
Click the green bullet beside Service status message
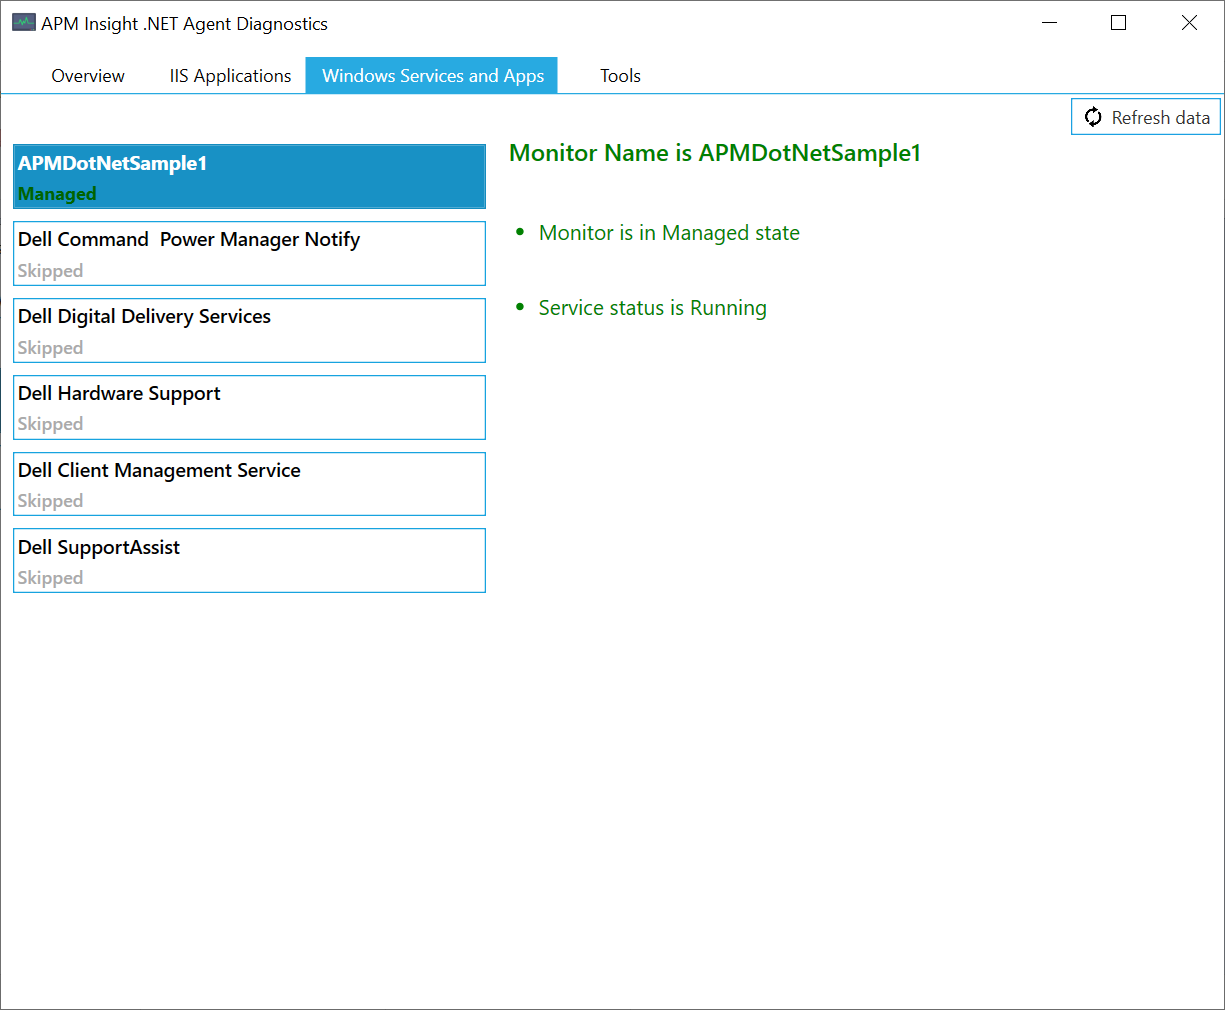tap(519, 307)
